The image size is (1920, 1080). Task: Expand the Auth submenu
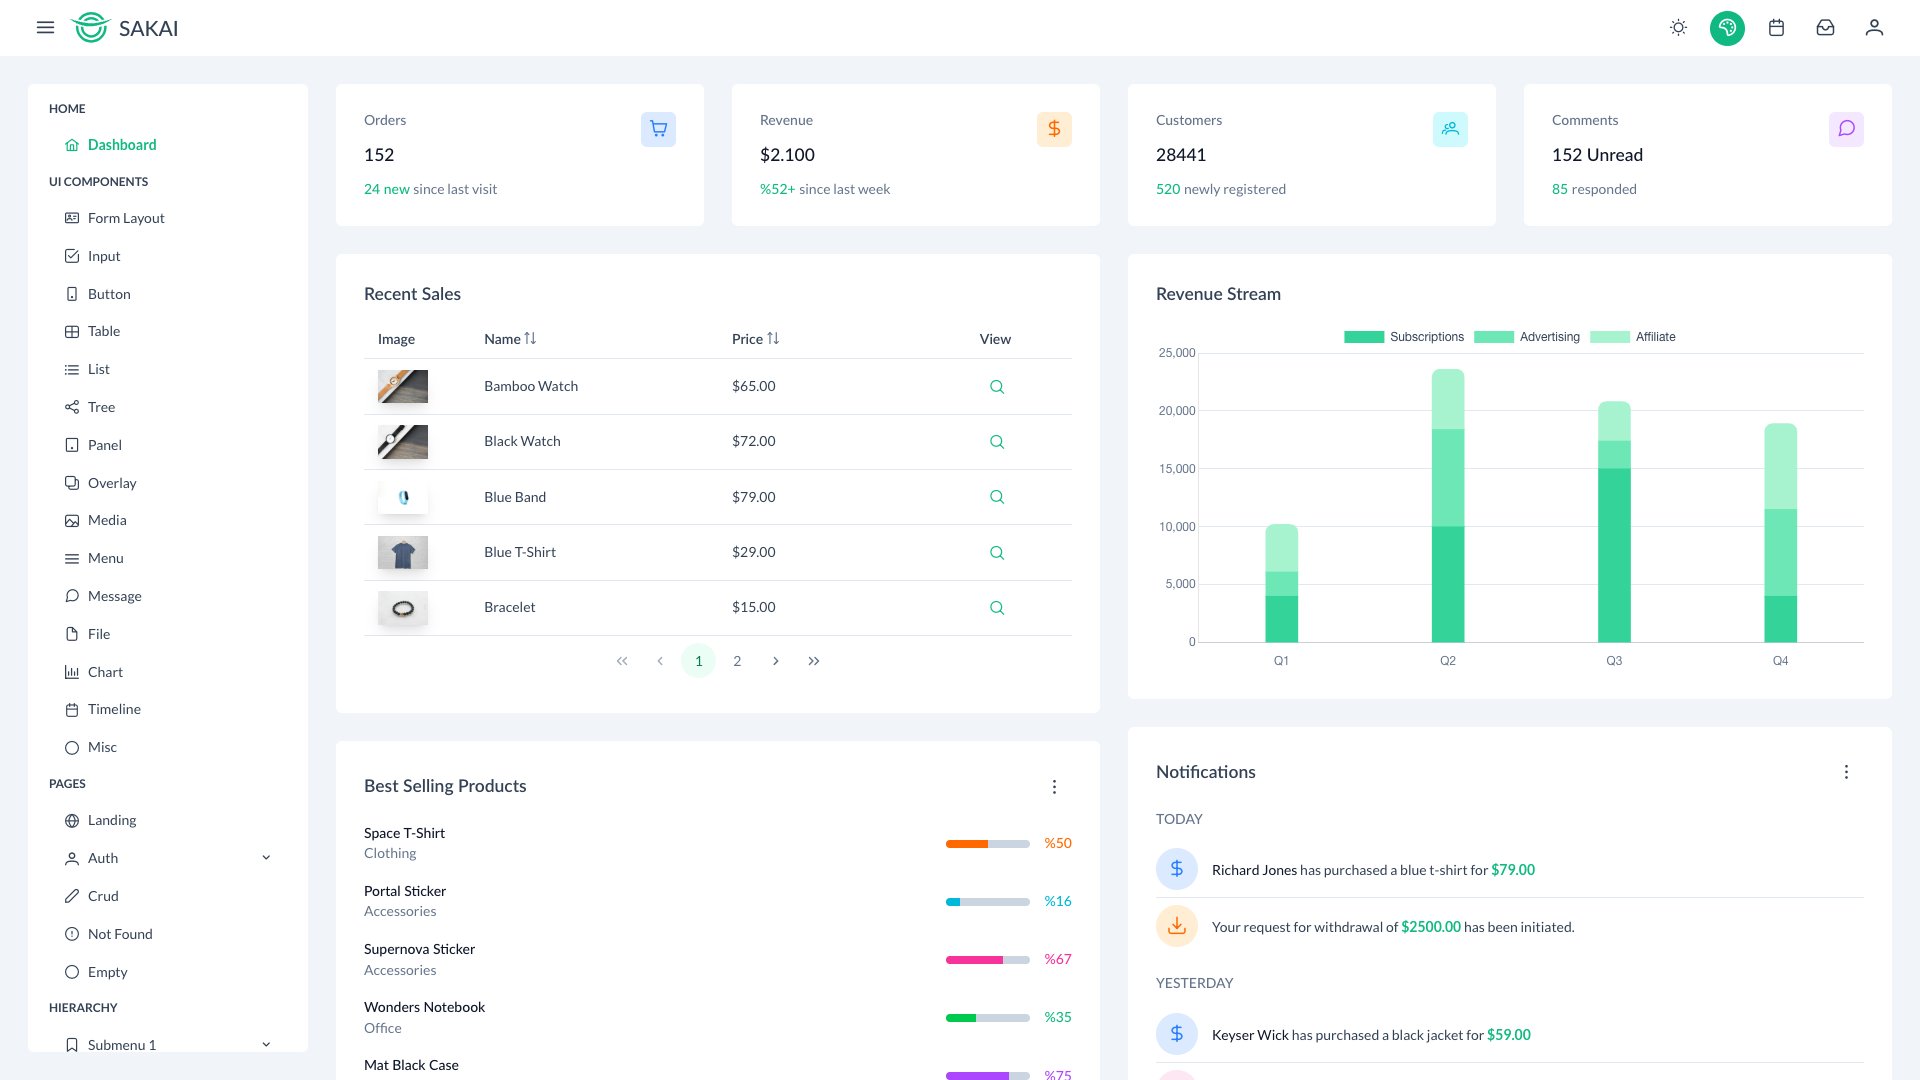click(x=265, y=857)
